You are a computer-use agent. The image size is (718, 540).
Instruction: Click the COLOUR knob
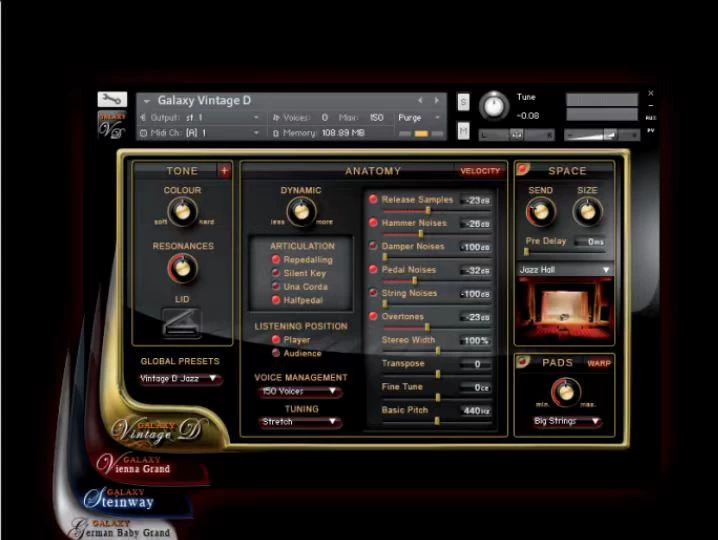[182, 212]
